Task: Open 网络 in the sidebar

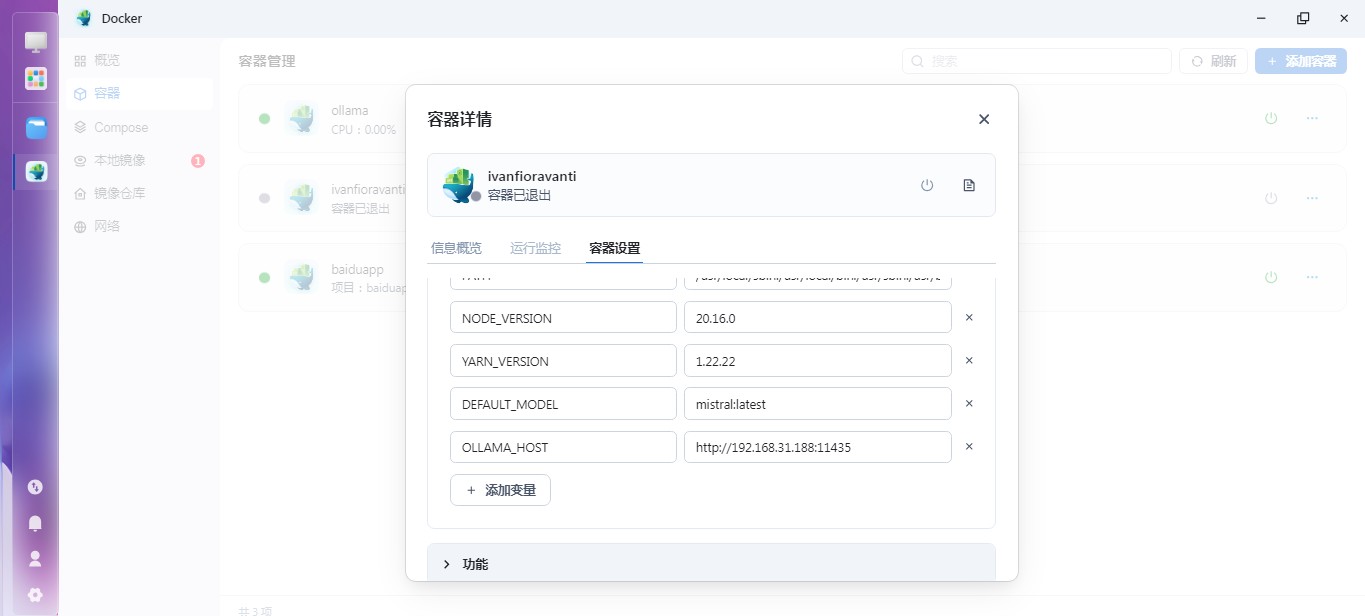Action: (140, 226)
